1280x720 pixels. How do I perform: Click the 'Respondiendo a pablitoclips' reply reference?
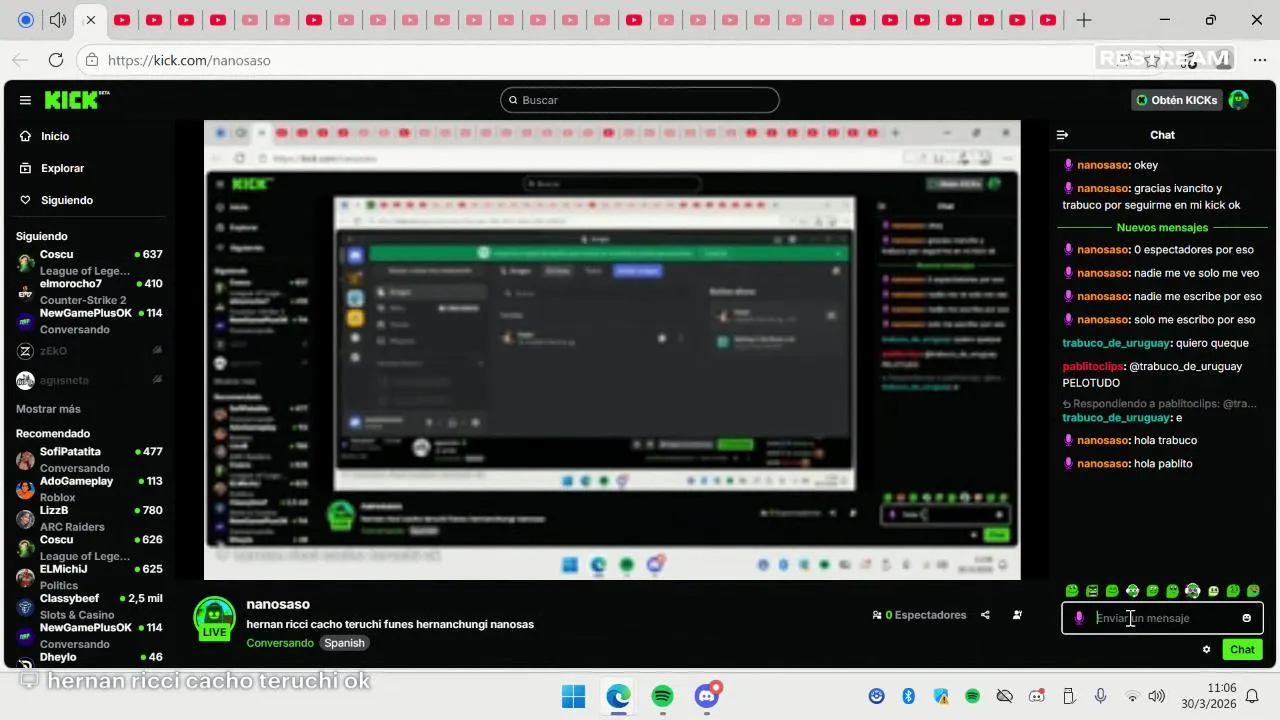pos(1159,403)
